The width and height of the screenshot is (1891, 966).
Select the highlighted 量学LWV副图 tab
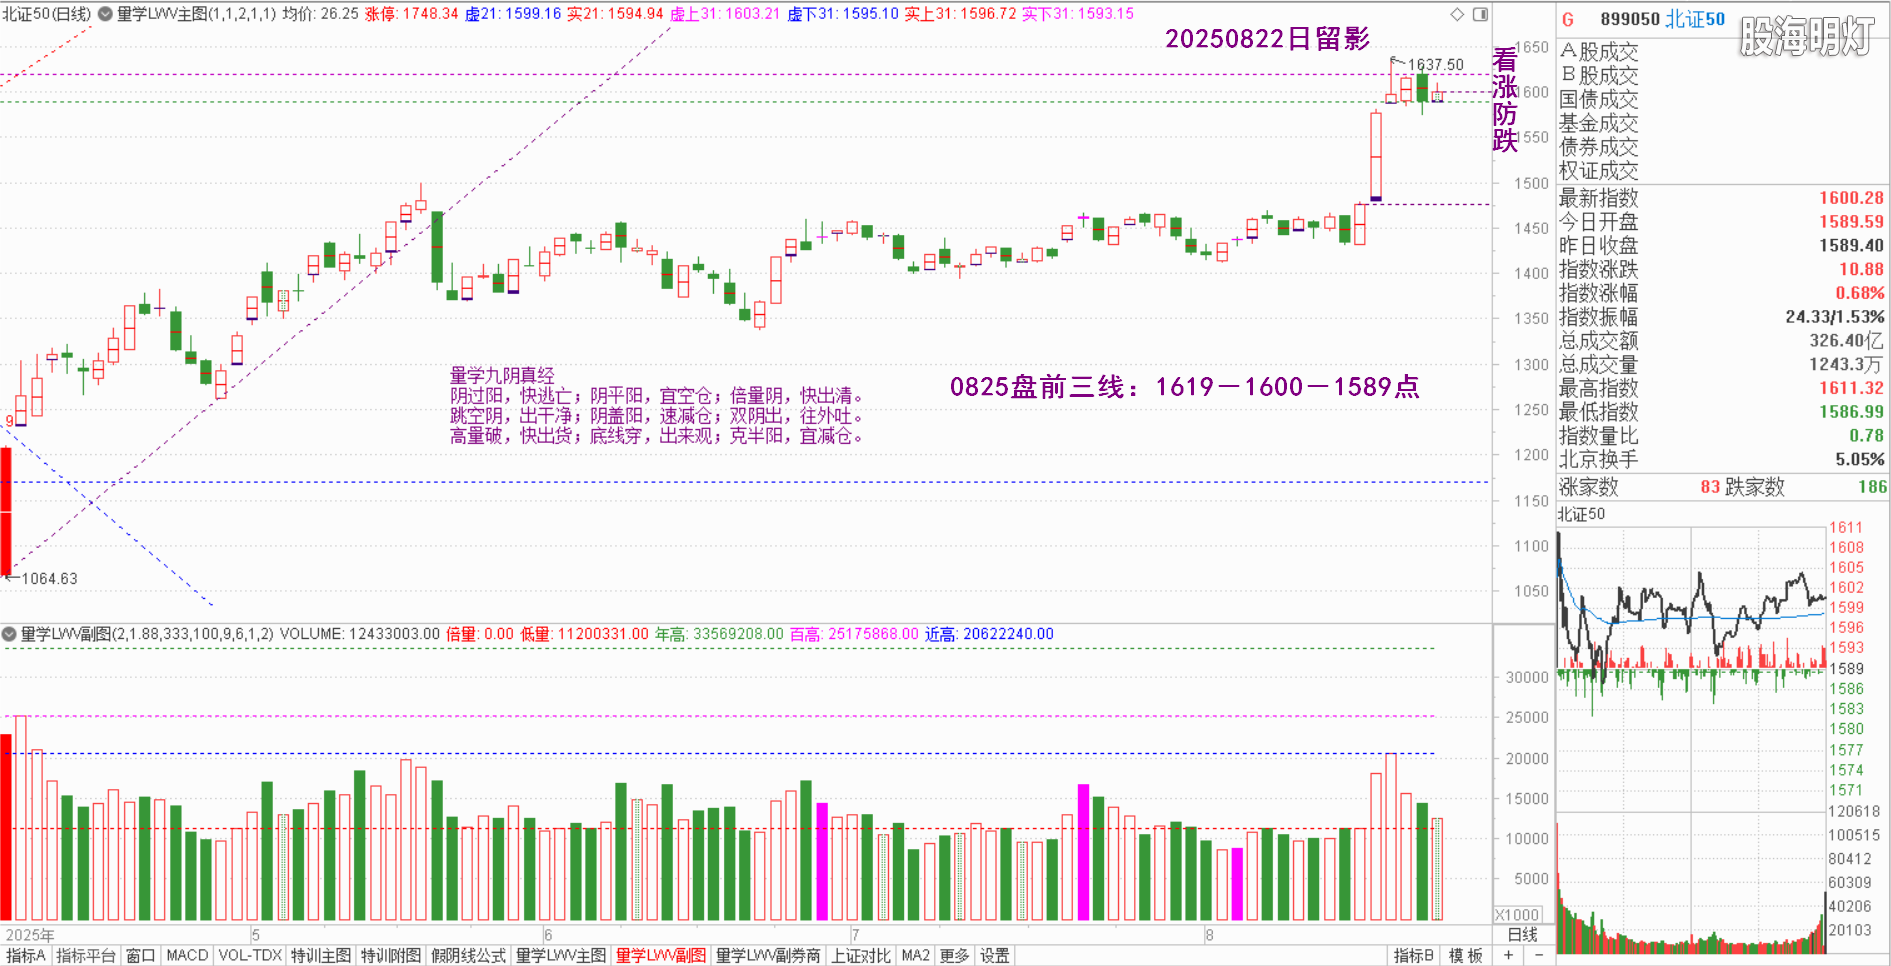pyautogui.click(x=661, y=955)
